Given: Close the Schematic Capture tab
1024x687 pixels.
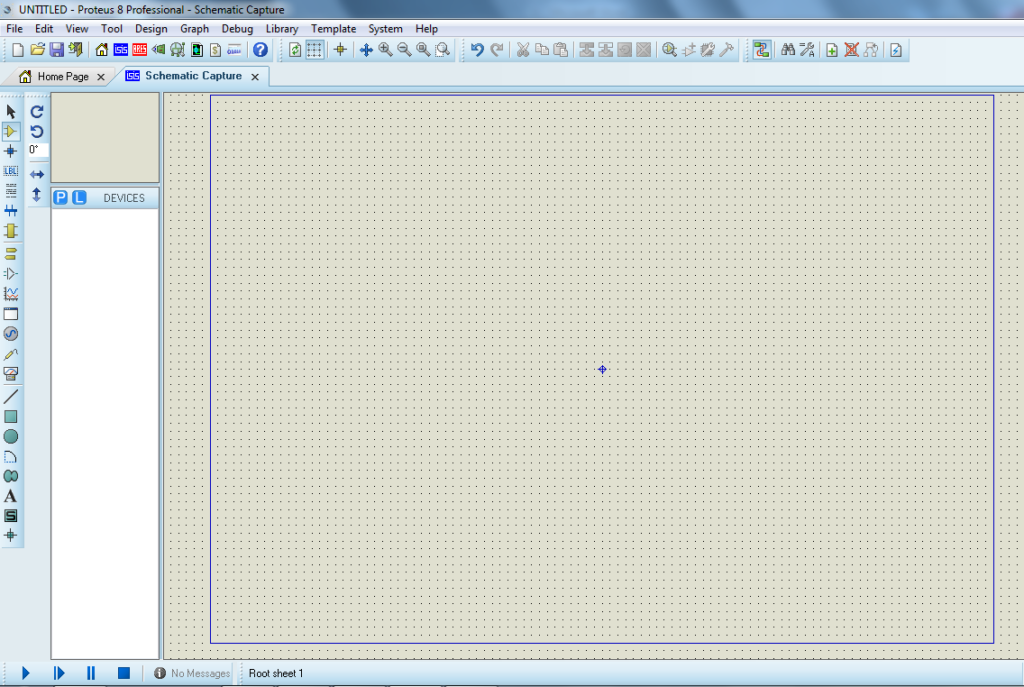Looking at the screenshot, I should click(x=255, y=77).
